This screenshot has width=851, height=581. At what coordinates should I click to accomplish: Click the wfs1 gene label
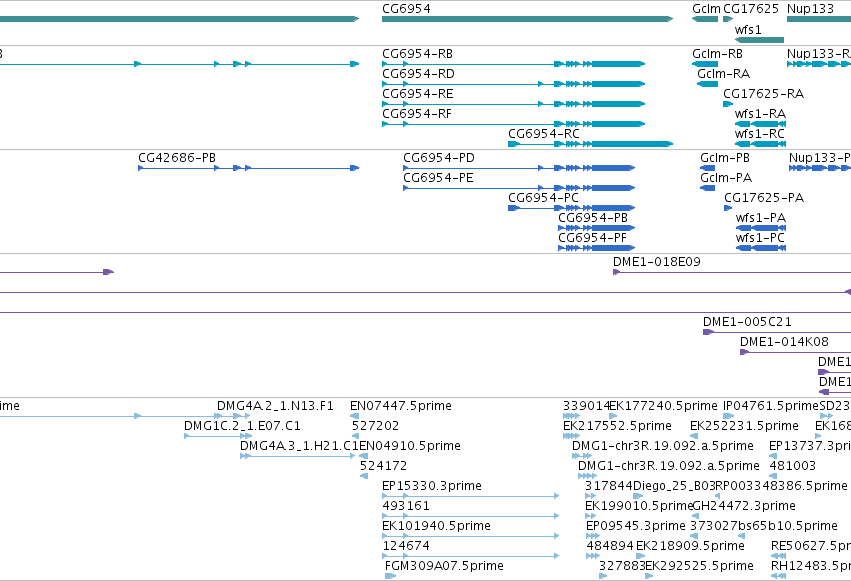pos(748,29)
